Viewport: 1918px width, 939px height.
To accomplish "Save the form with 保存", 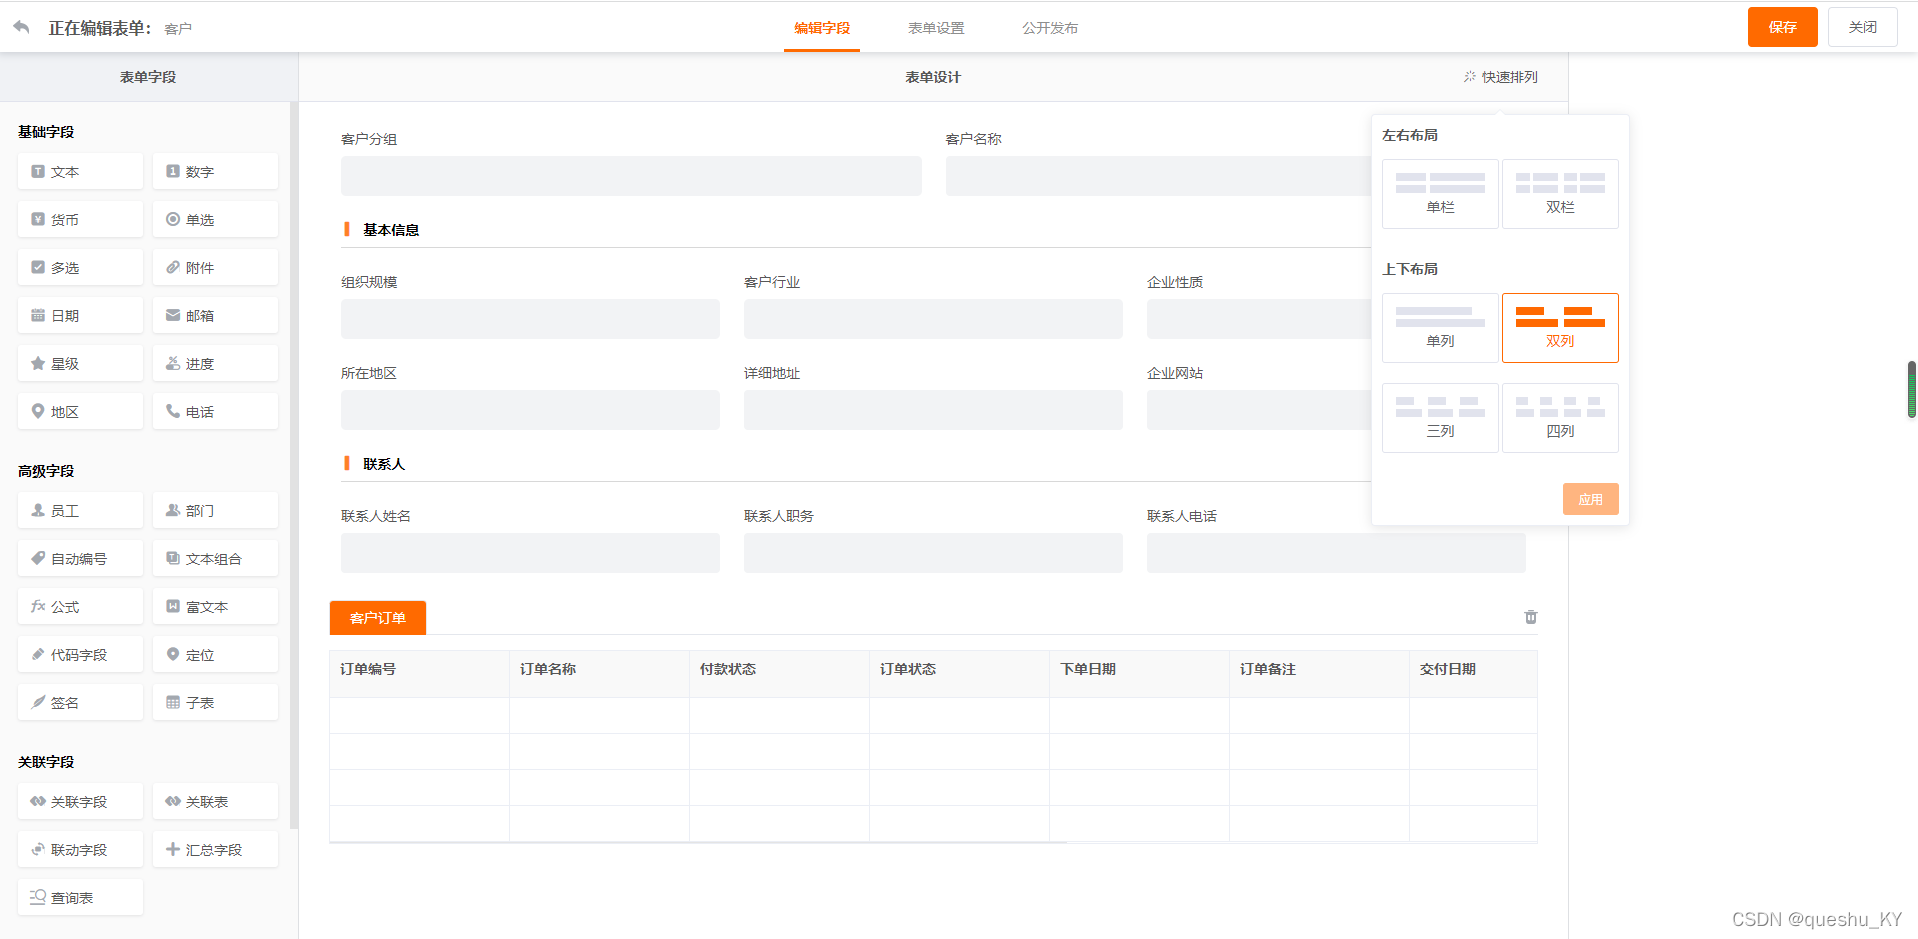I will pyautogui.click(x=1782, y=27).
